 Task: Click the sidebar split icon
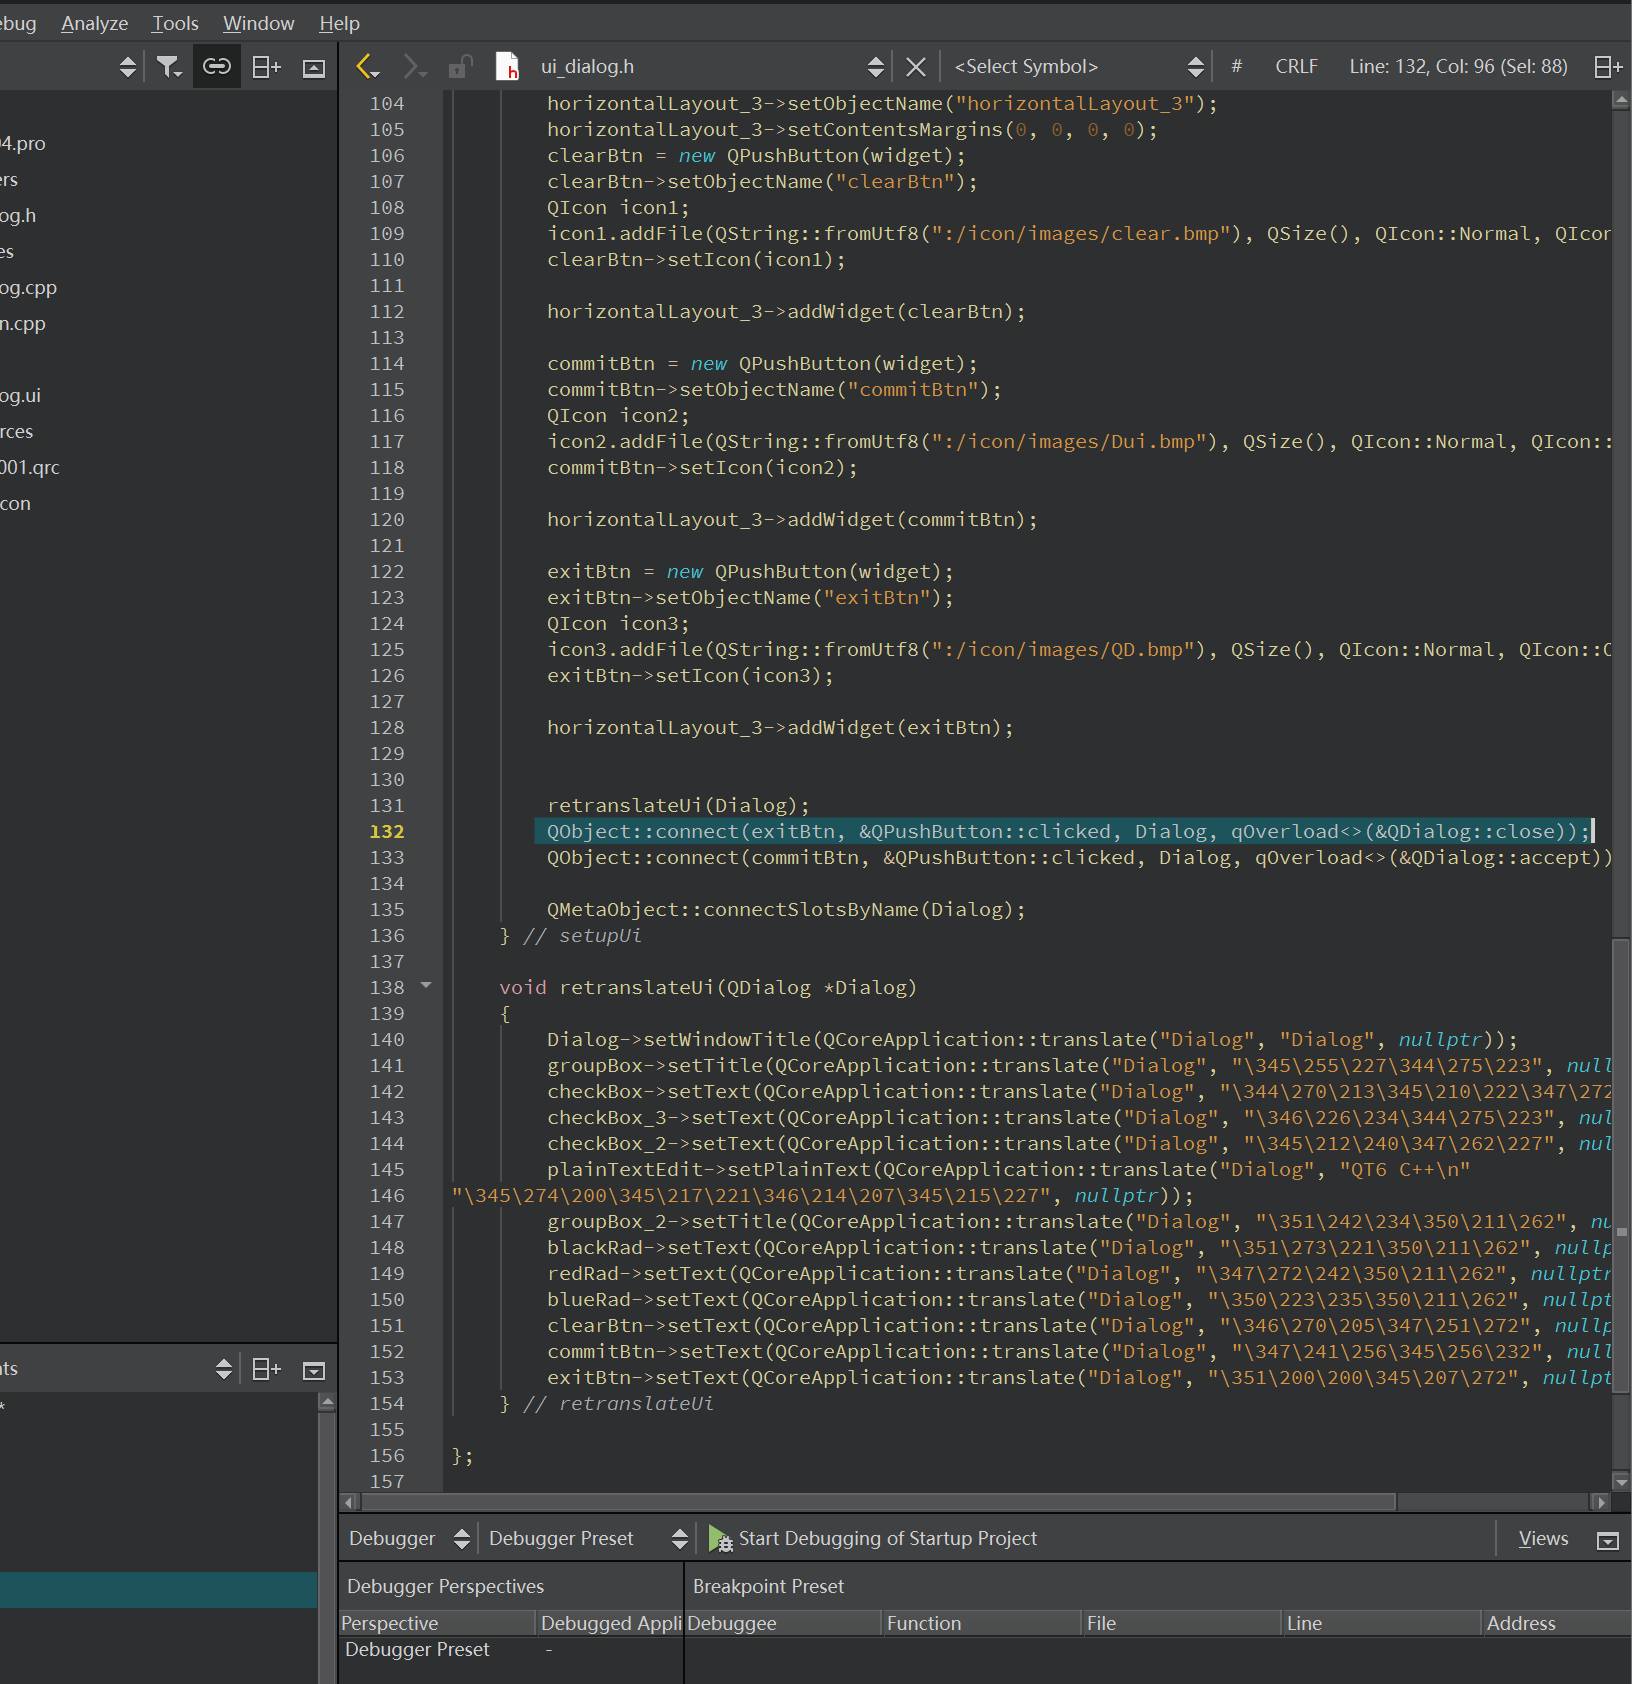(266, 67)
